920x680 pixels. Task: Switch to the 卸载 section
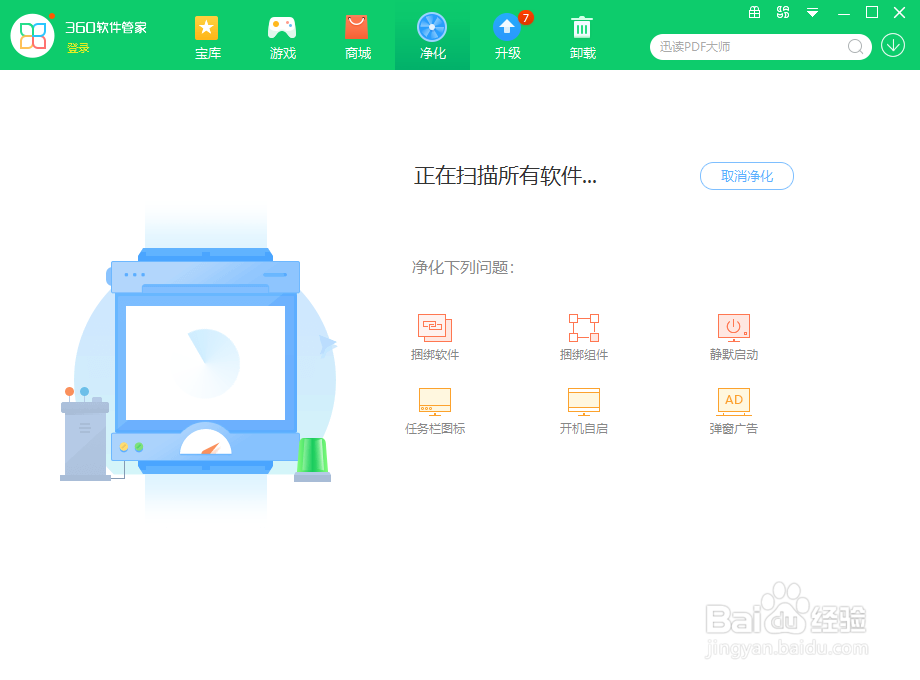point(582,35)
